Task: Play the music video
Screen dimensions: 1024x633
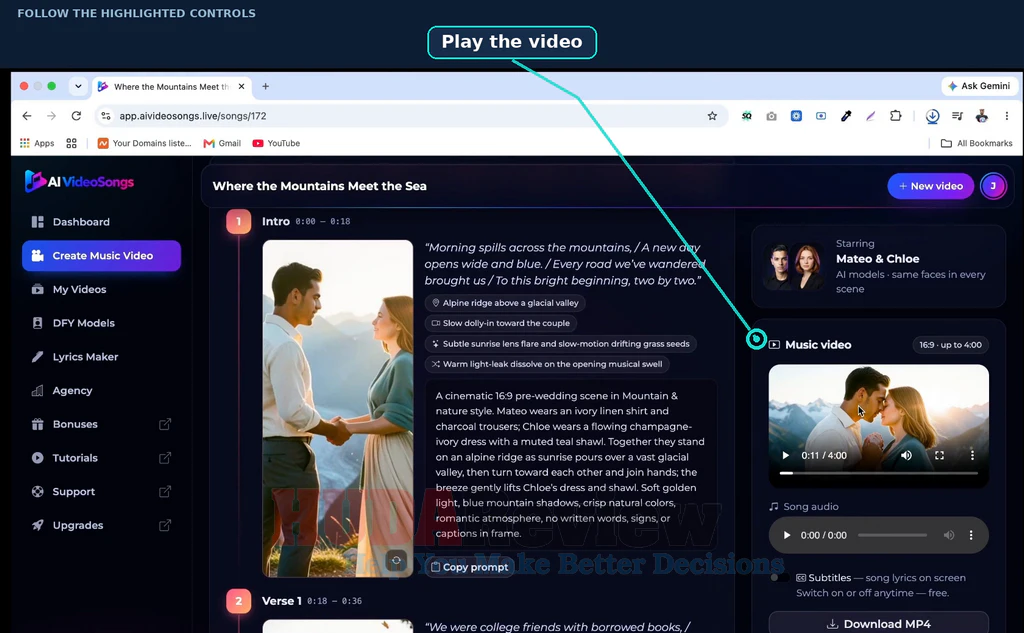Action: [786, 455]
